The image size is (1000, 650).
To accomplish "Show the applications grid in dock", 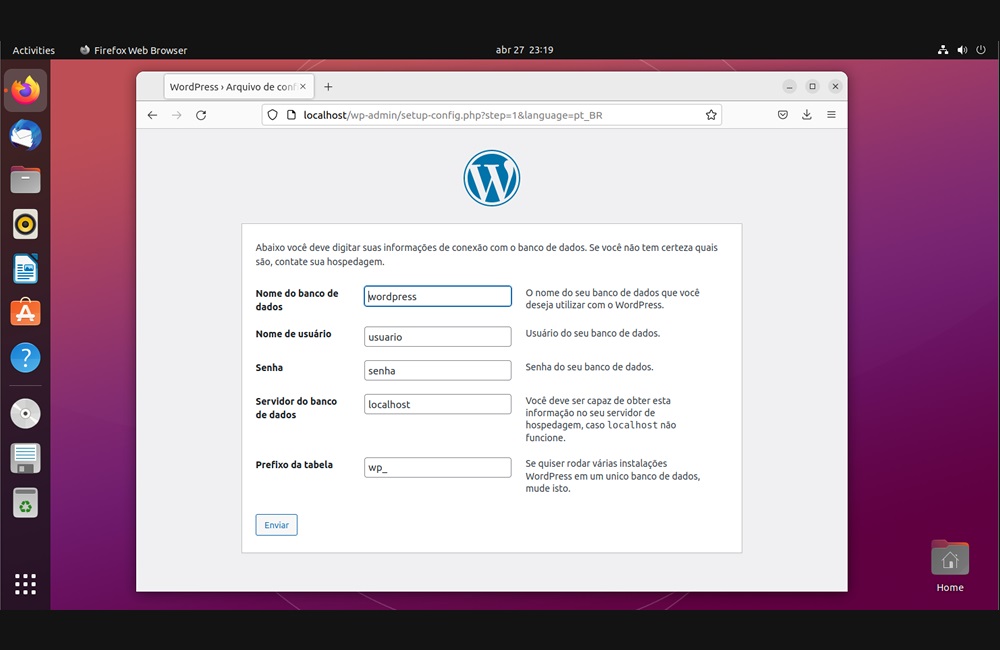I will coord(26,584).
